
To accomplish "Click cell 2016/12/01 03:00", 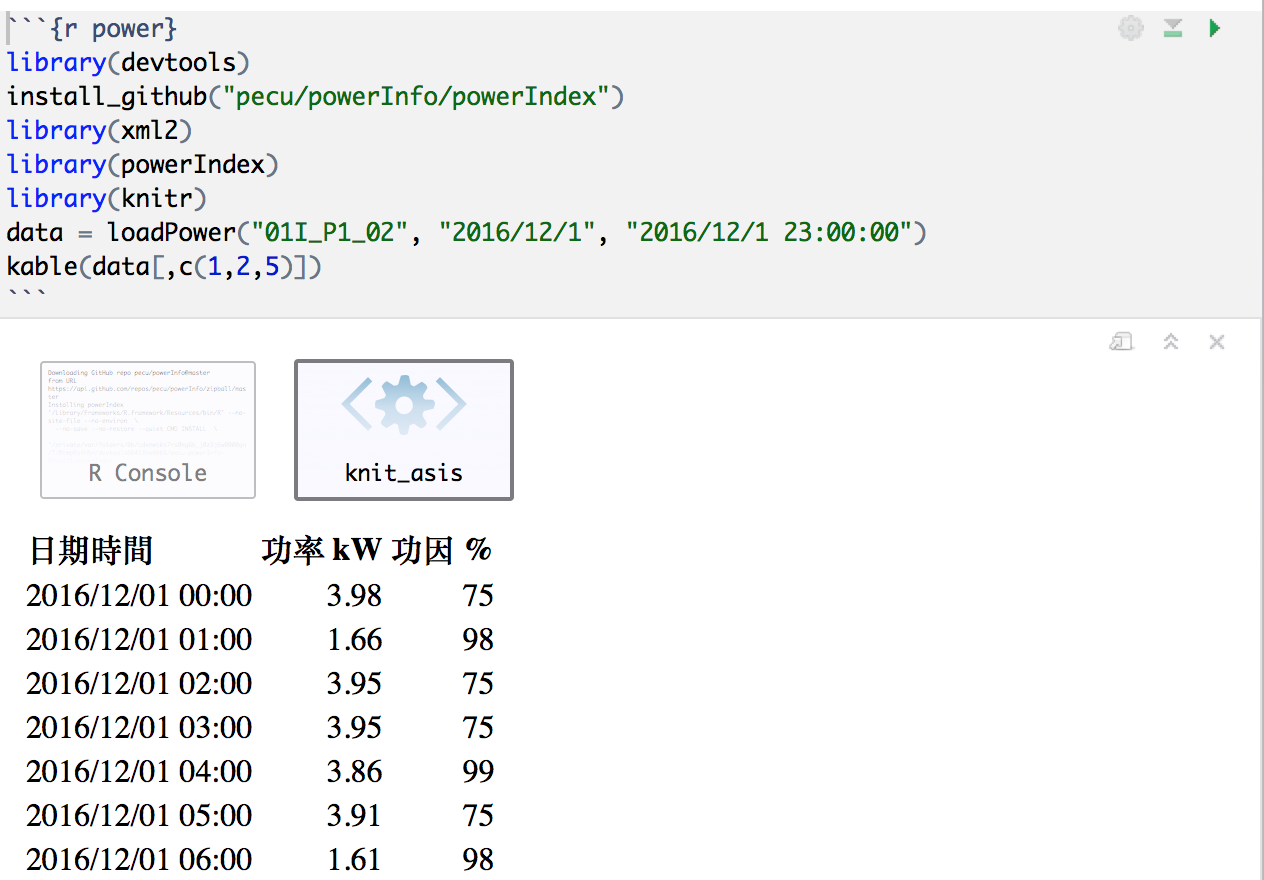I will click(x=139, y=727).
